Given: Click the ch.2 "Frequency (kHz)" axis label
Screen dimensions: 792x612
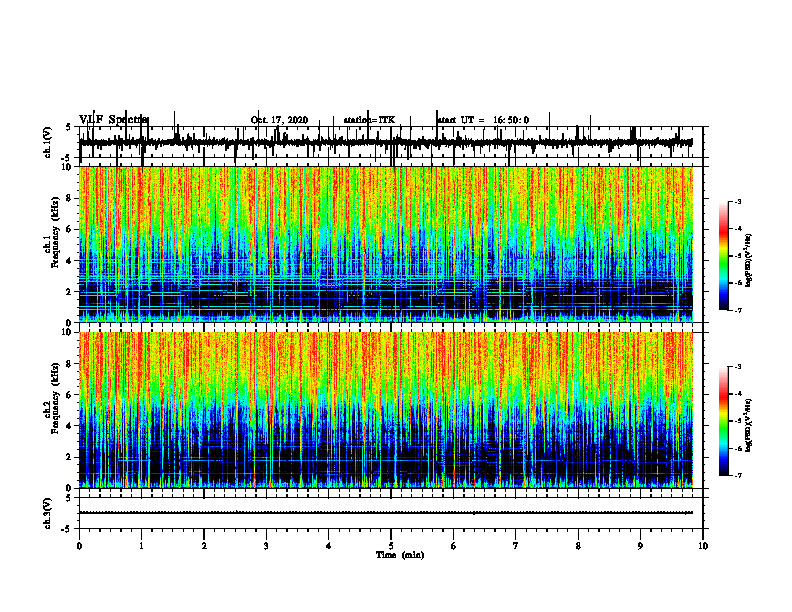Looking at the screenshot, I should (x=56, y=398).
